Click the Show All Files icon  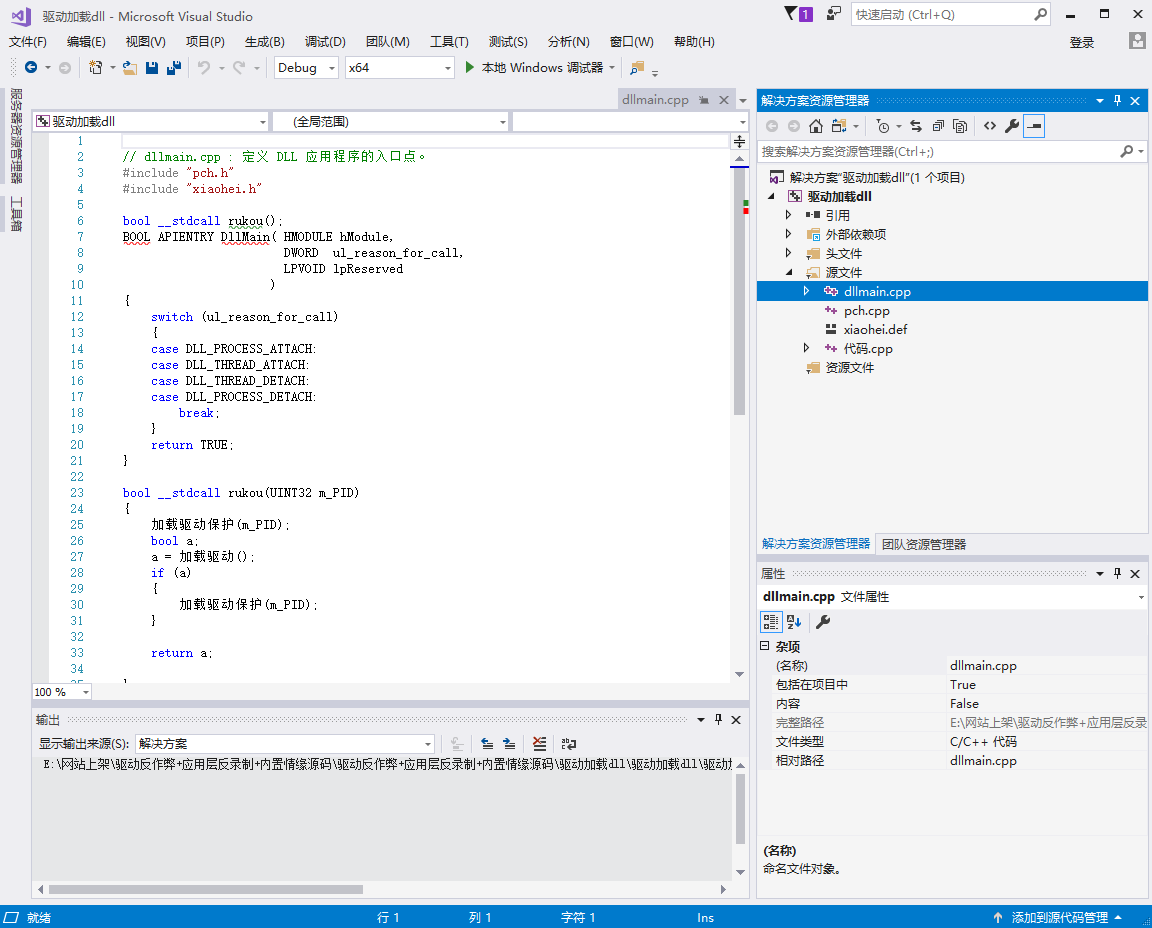click(x=960, y=126)
